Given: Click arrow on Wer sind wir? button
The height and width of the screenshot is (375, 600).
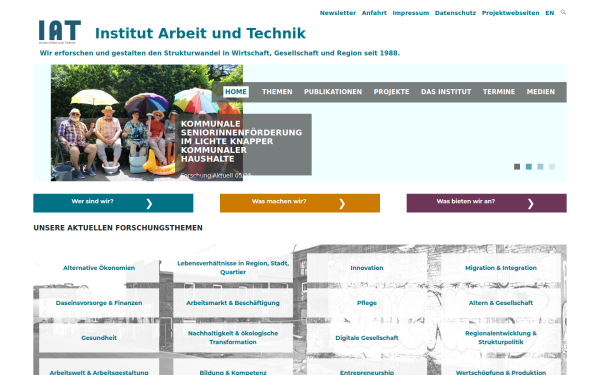Looking at the screenshot, I should click(x=149, y=204).
